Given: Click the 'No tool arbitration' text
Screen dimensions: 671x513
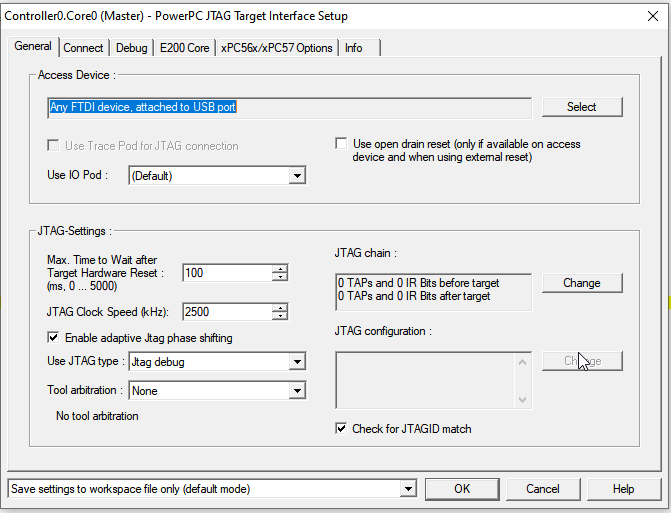Looking at the screenshot, I should click(97, 416).
